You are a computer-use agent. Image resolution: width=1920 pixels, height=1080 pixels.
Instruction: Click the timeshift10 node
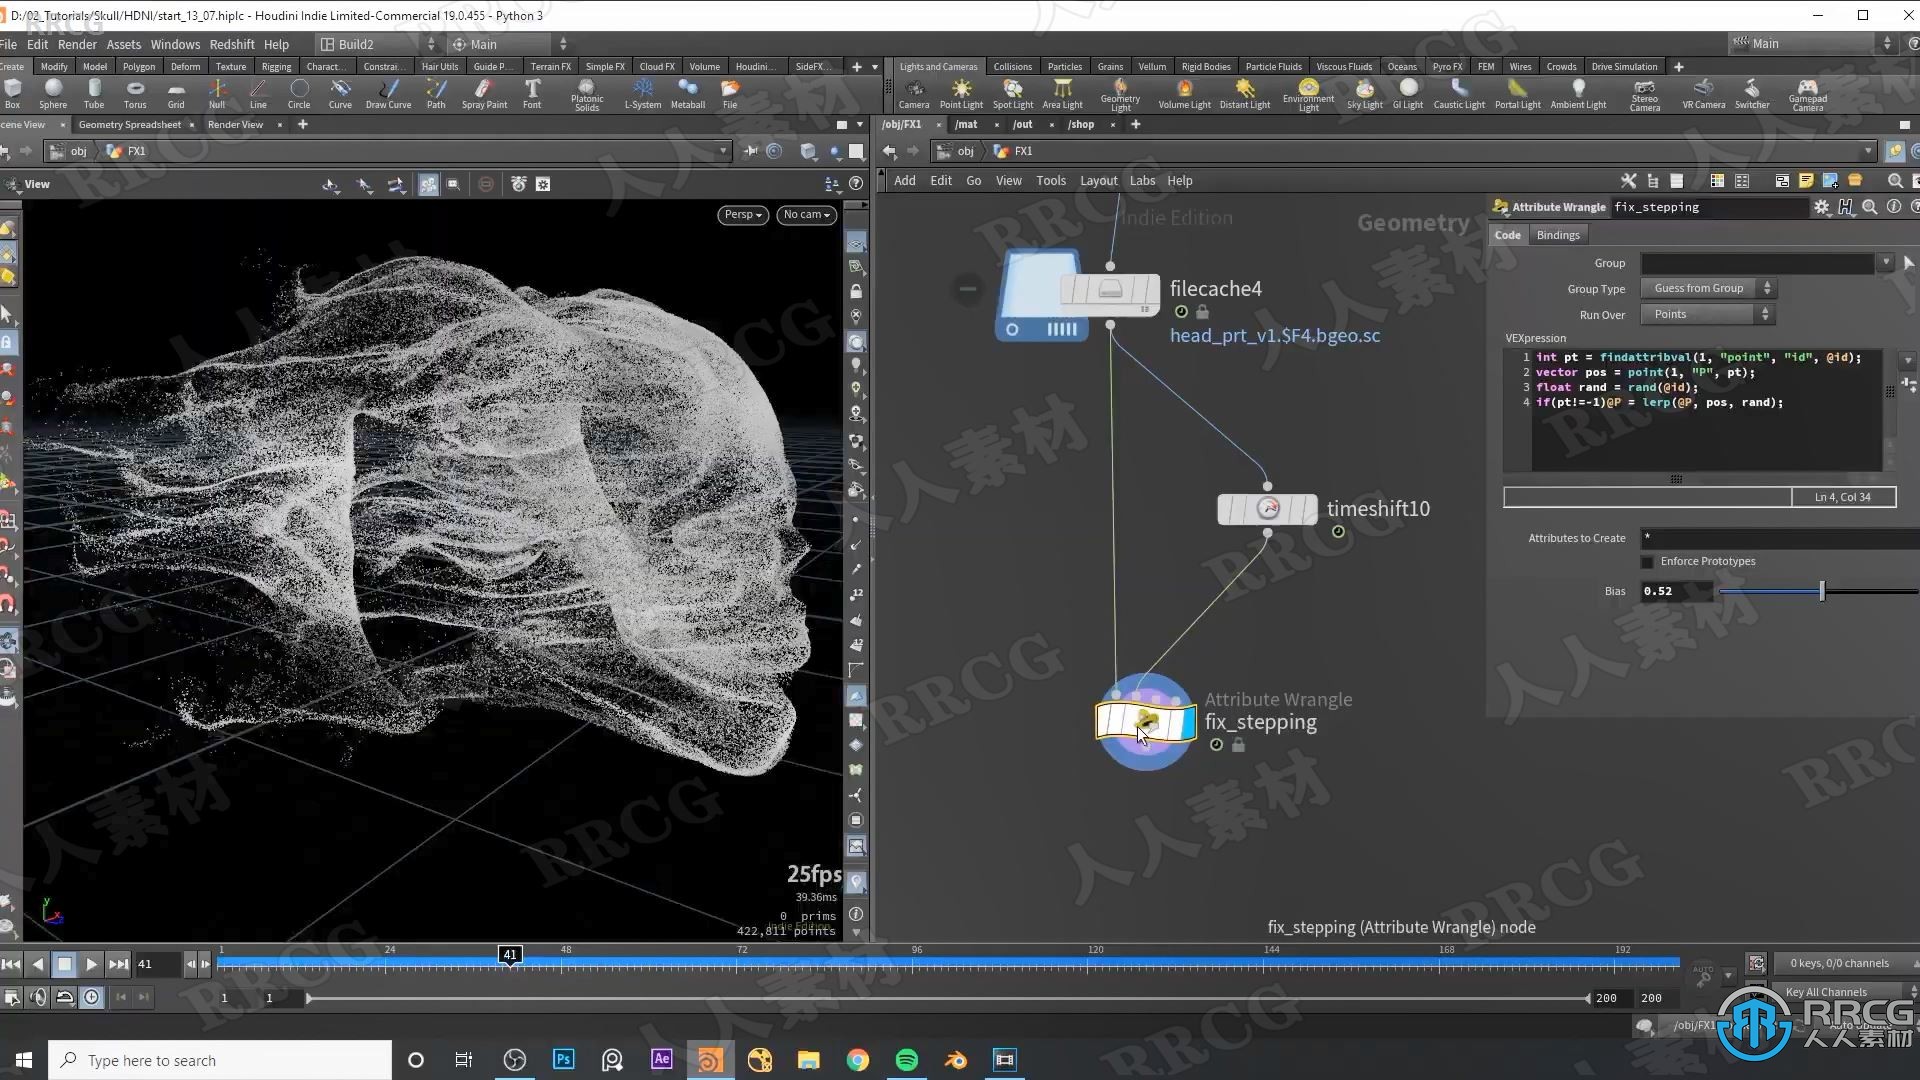click(x=1266, y=508)
